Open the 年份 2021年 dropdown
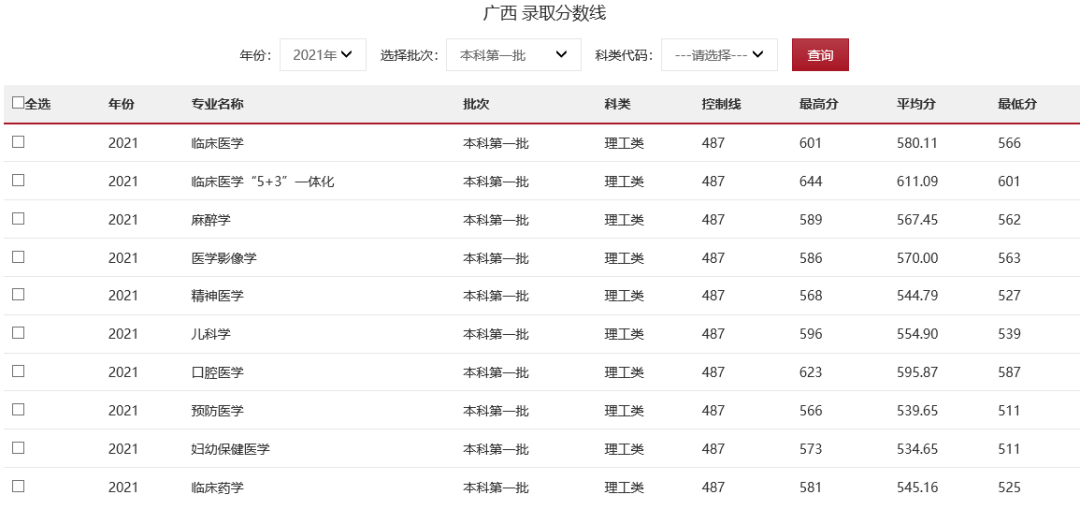This screenshot has height=524, width=1080. pyautogui.click(x=322, y=55)
